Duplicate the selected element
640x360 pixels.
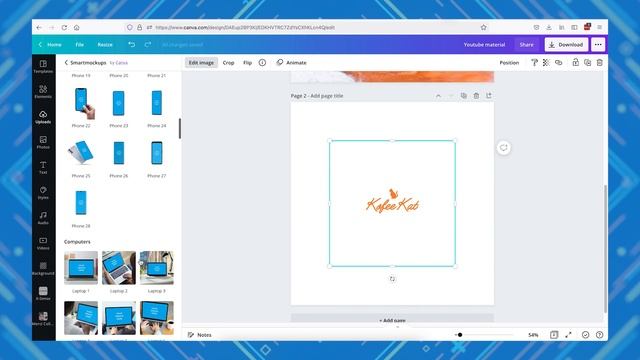[x=587, y=62]
